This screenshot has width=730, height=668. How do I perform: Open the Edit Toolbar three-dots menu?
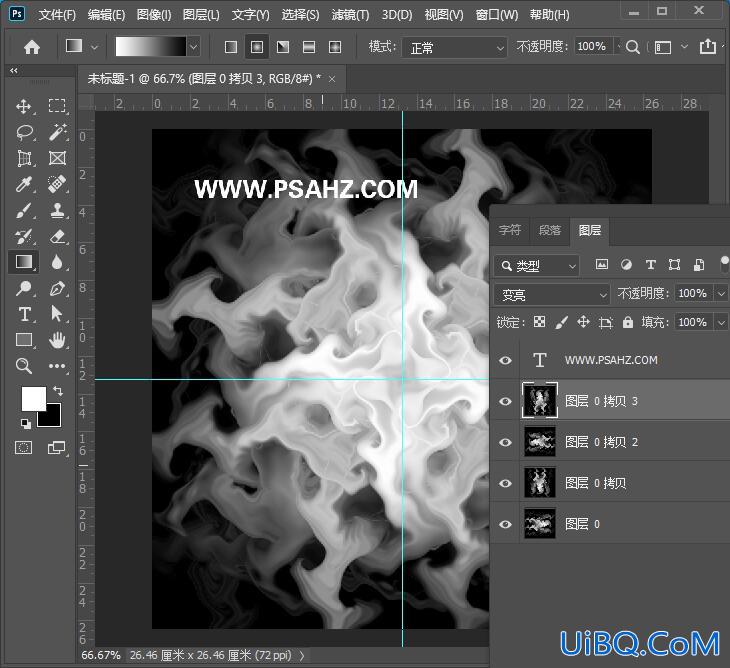pos(57,366)
